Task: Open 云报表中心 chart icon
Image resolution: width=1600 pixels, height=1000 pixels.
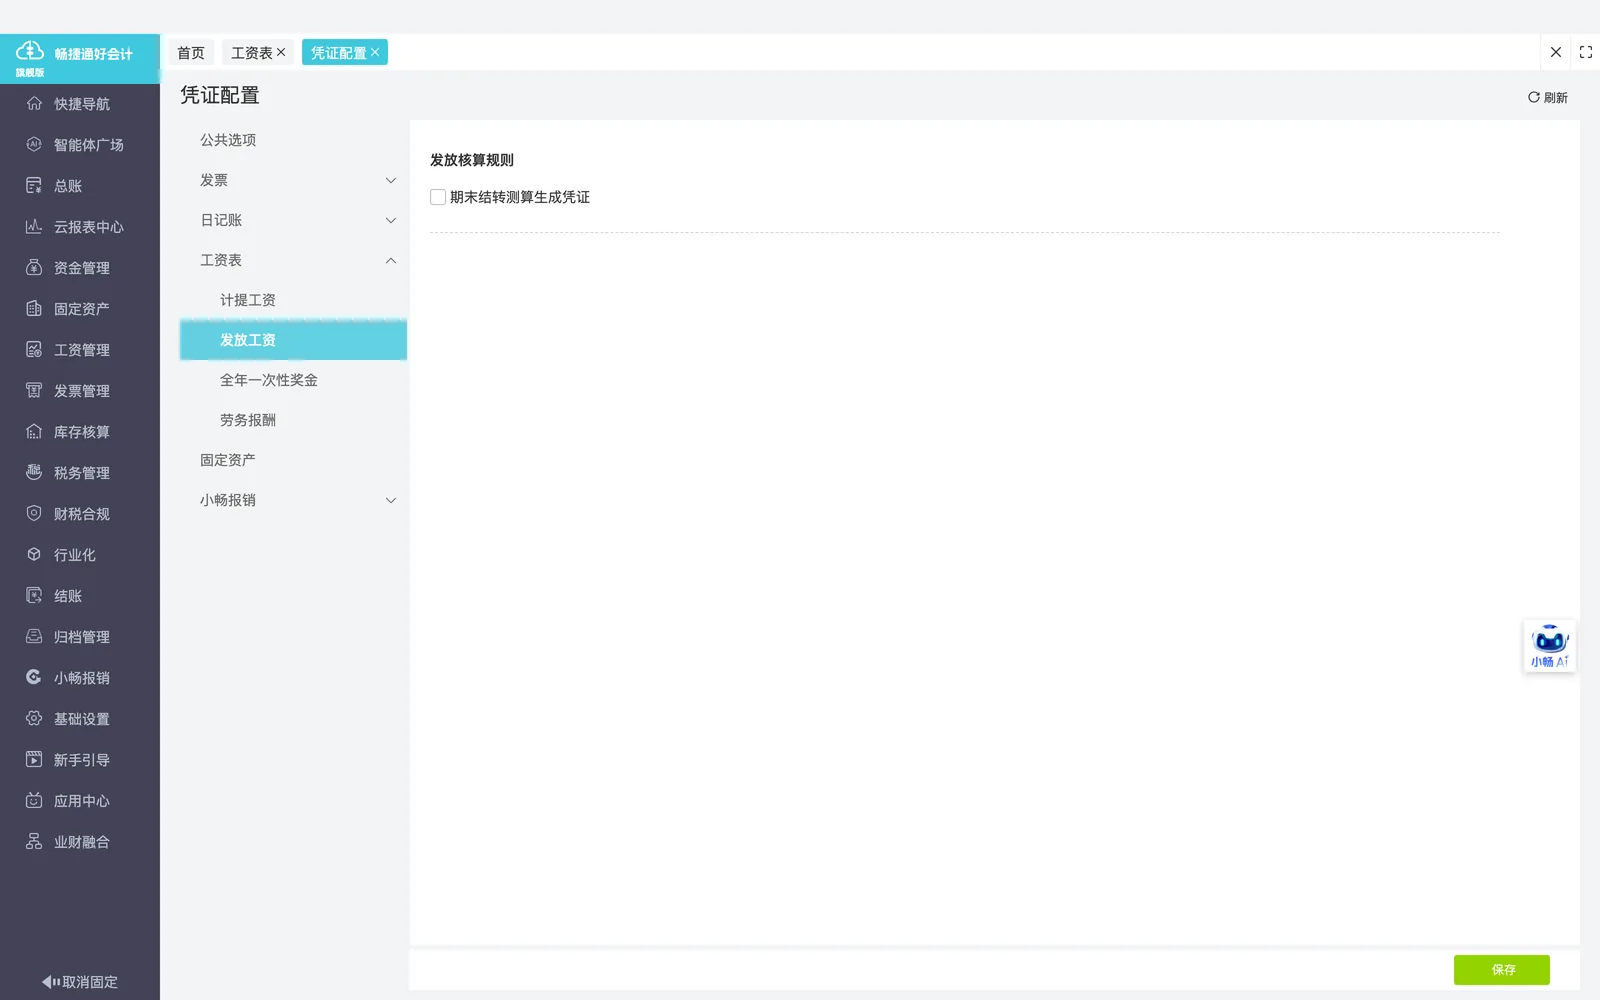Action: click(34, 226)
